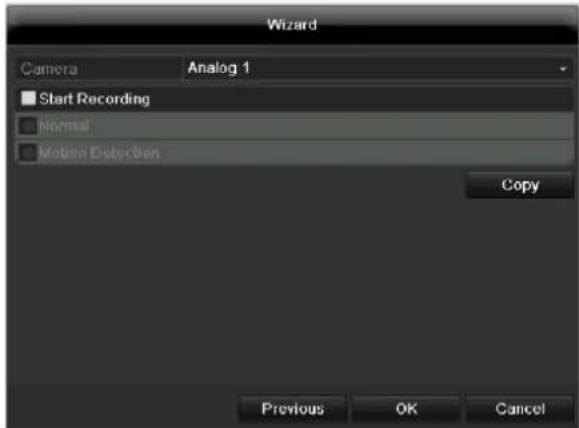Select the Analog 1 combo box

(378, 68)
